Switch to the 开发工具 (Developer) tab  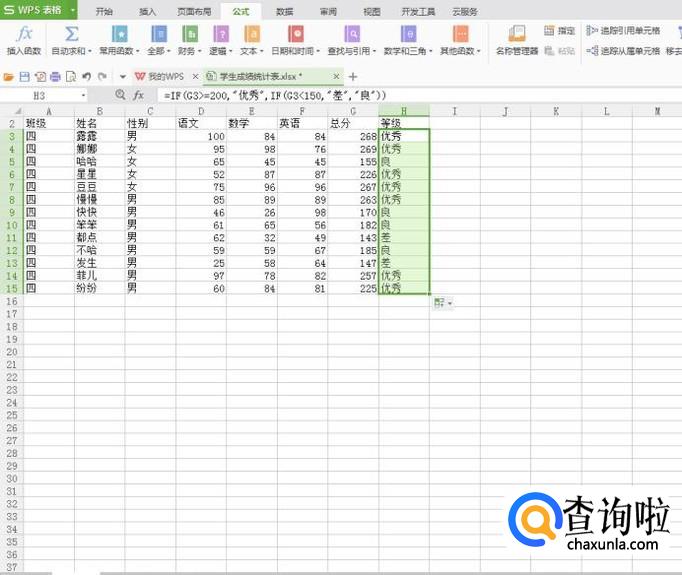click(418, 12)
